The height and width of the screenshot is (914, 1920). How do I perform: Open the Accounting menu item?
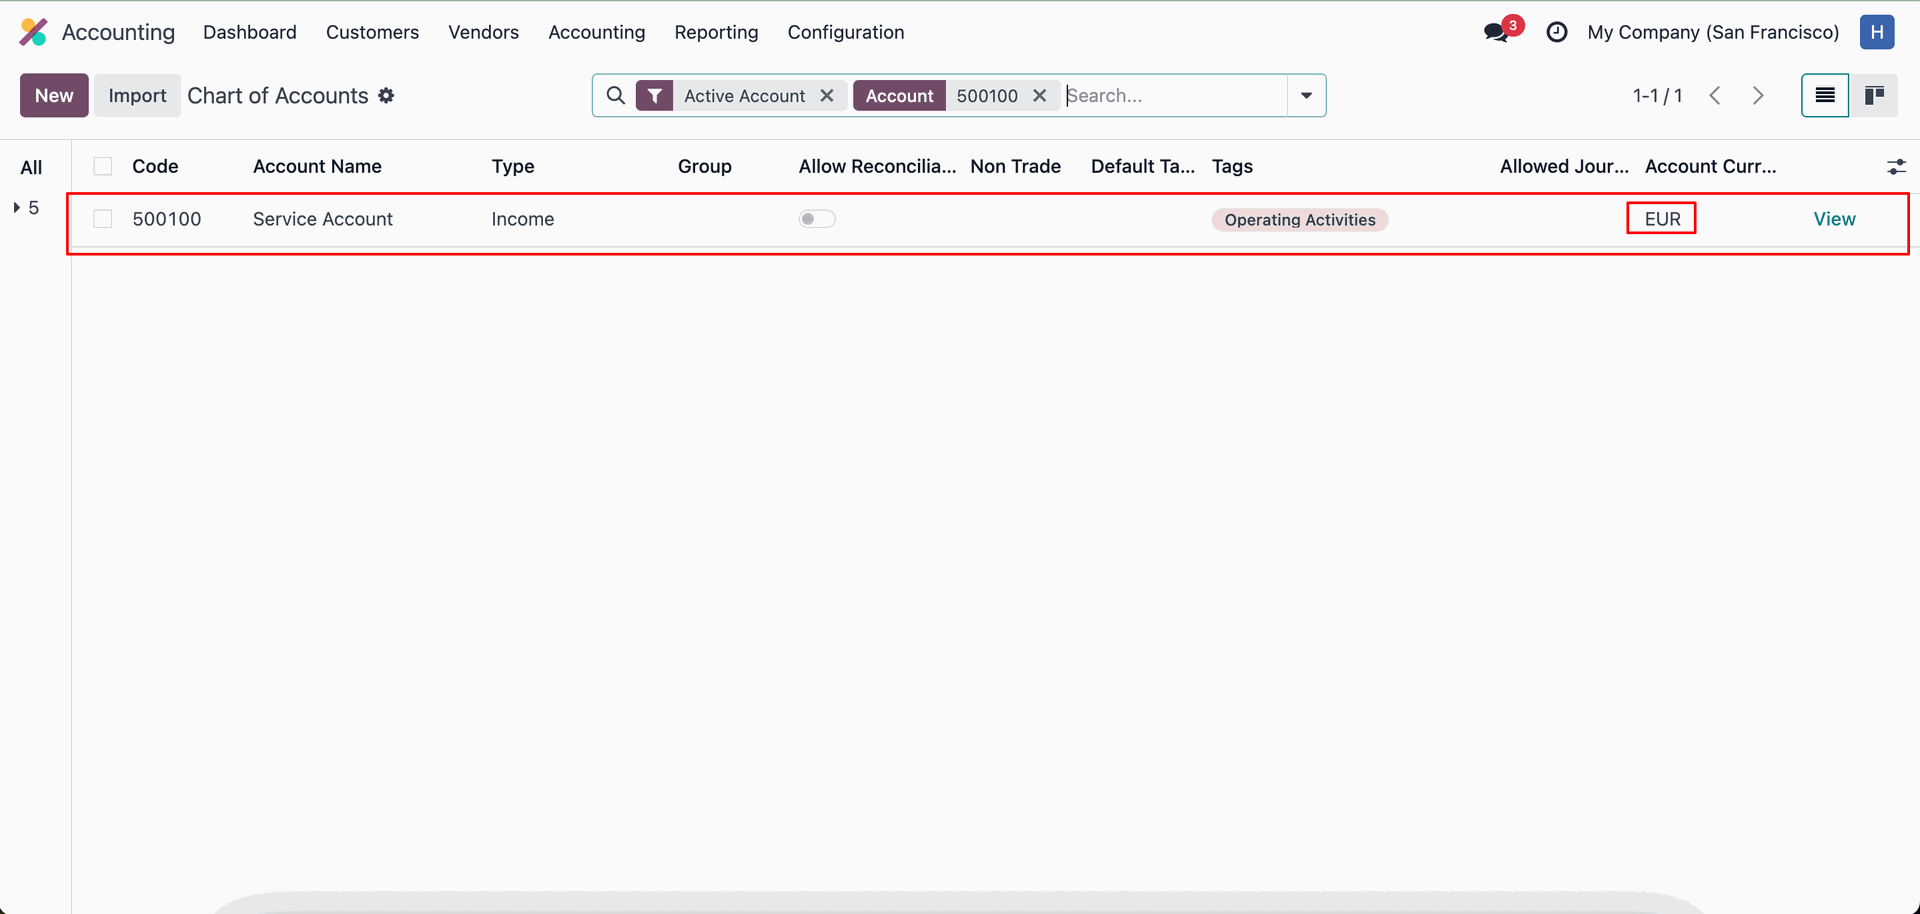click(x=597, y=32)
